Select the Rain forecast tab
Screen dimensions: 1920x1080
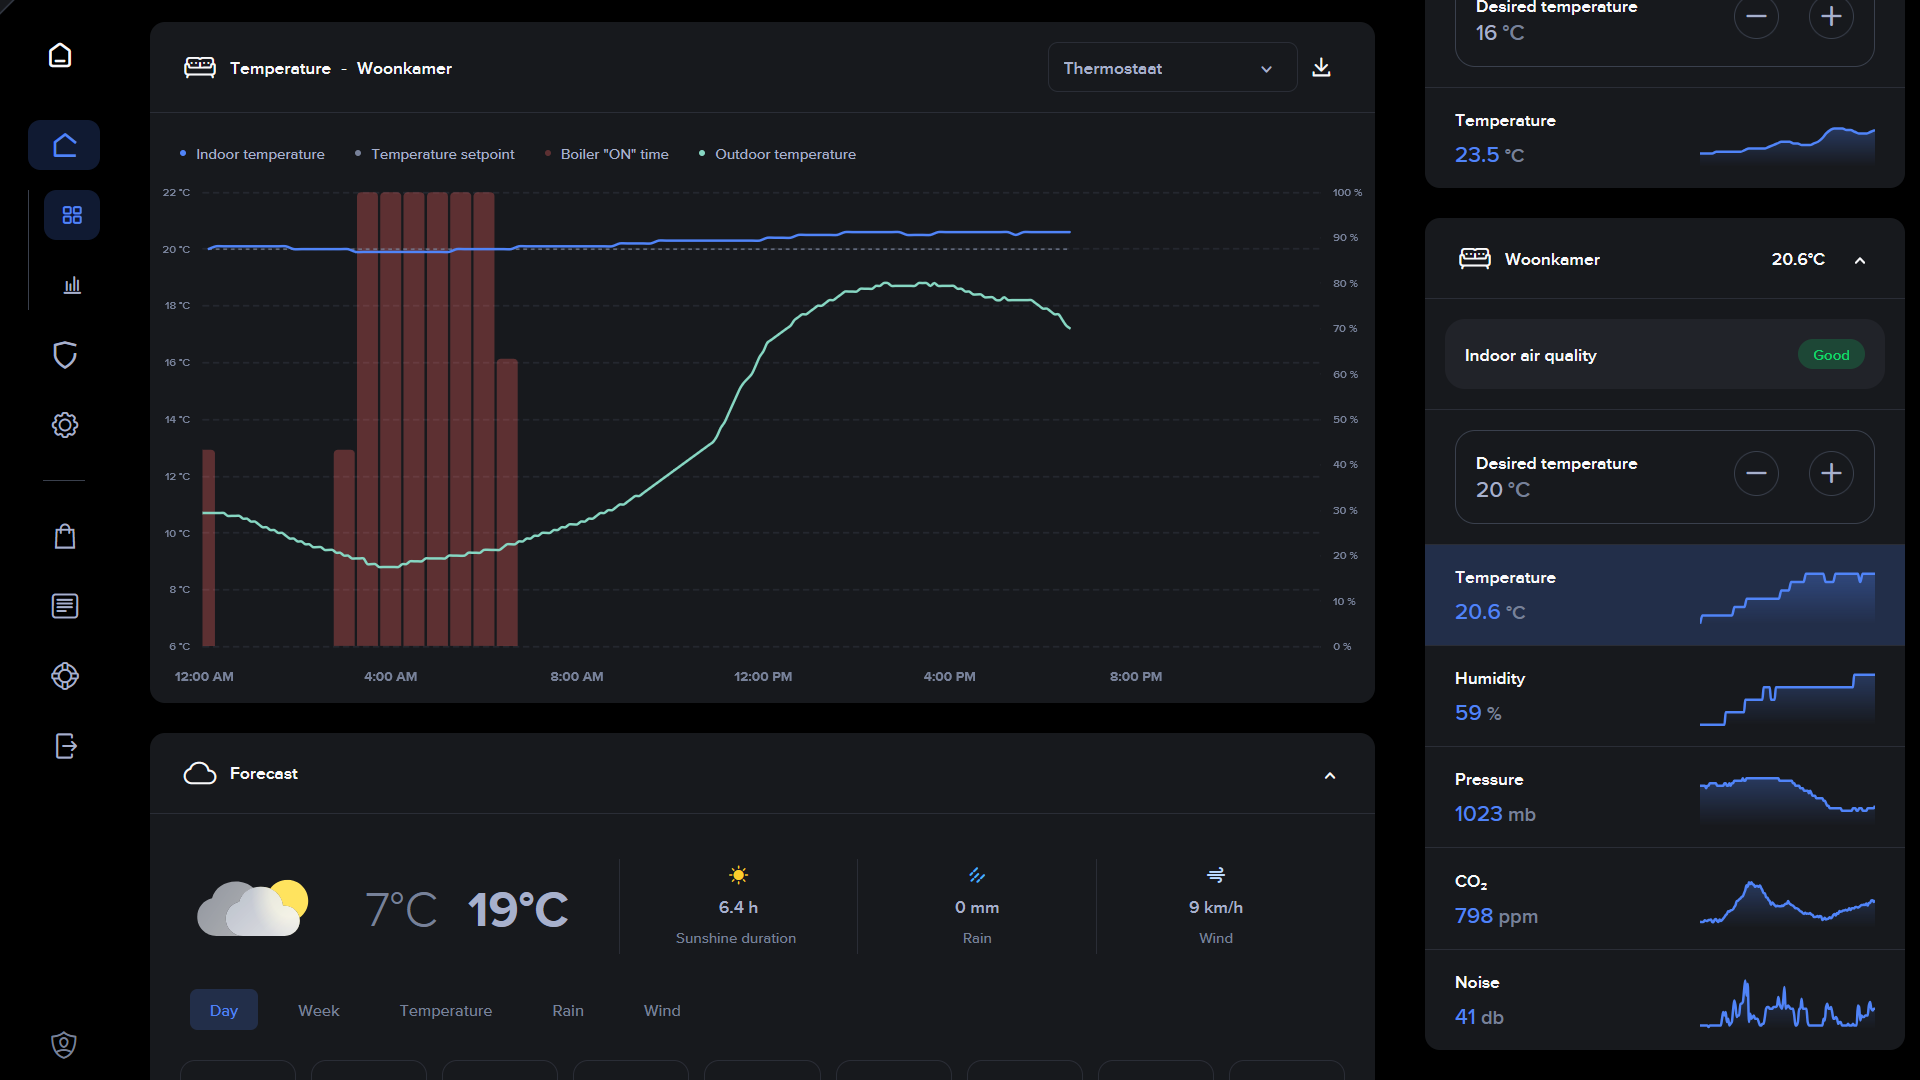tap(567, 1010)
